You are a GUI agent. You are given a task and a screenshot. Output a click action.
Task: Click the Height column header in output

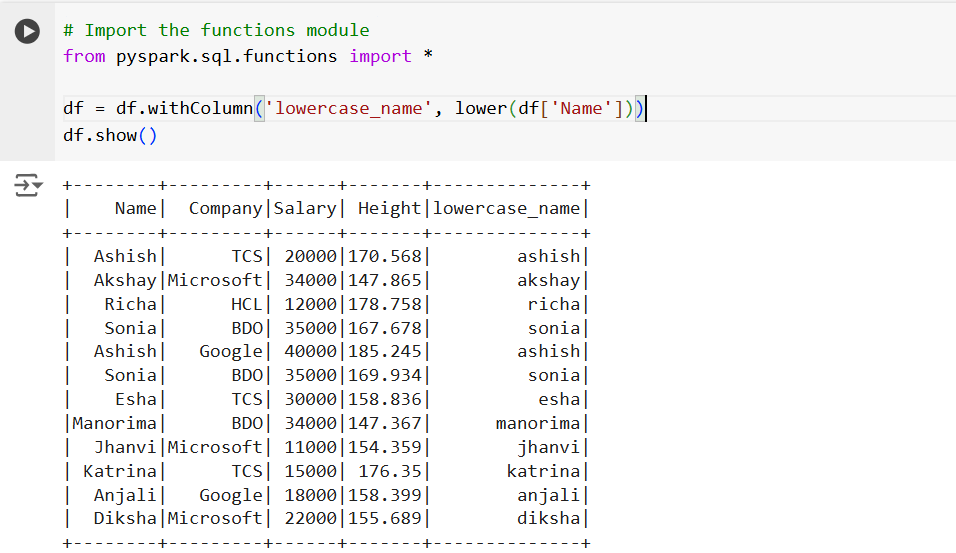389,208
